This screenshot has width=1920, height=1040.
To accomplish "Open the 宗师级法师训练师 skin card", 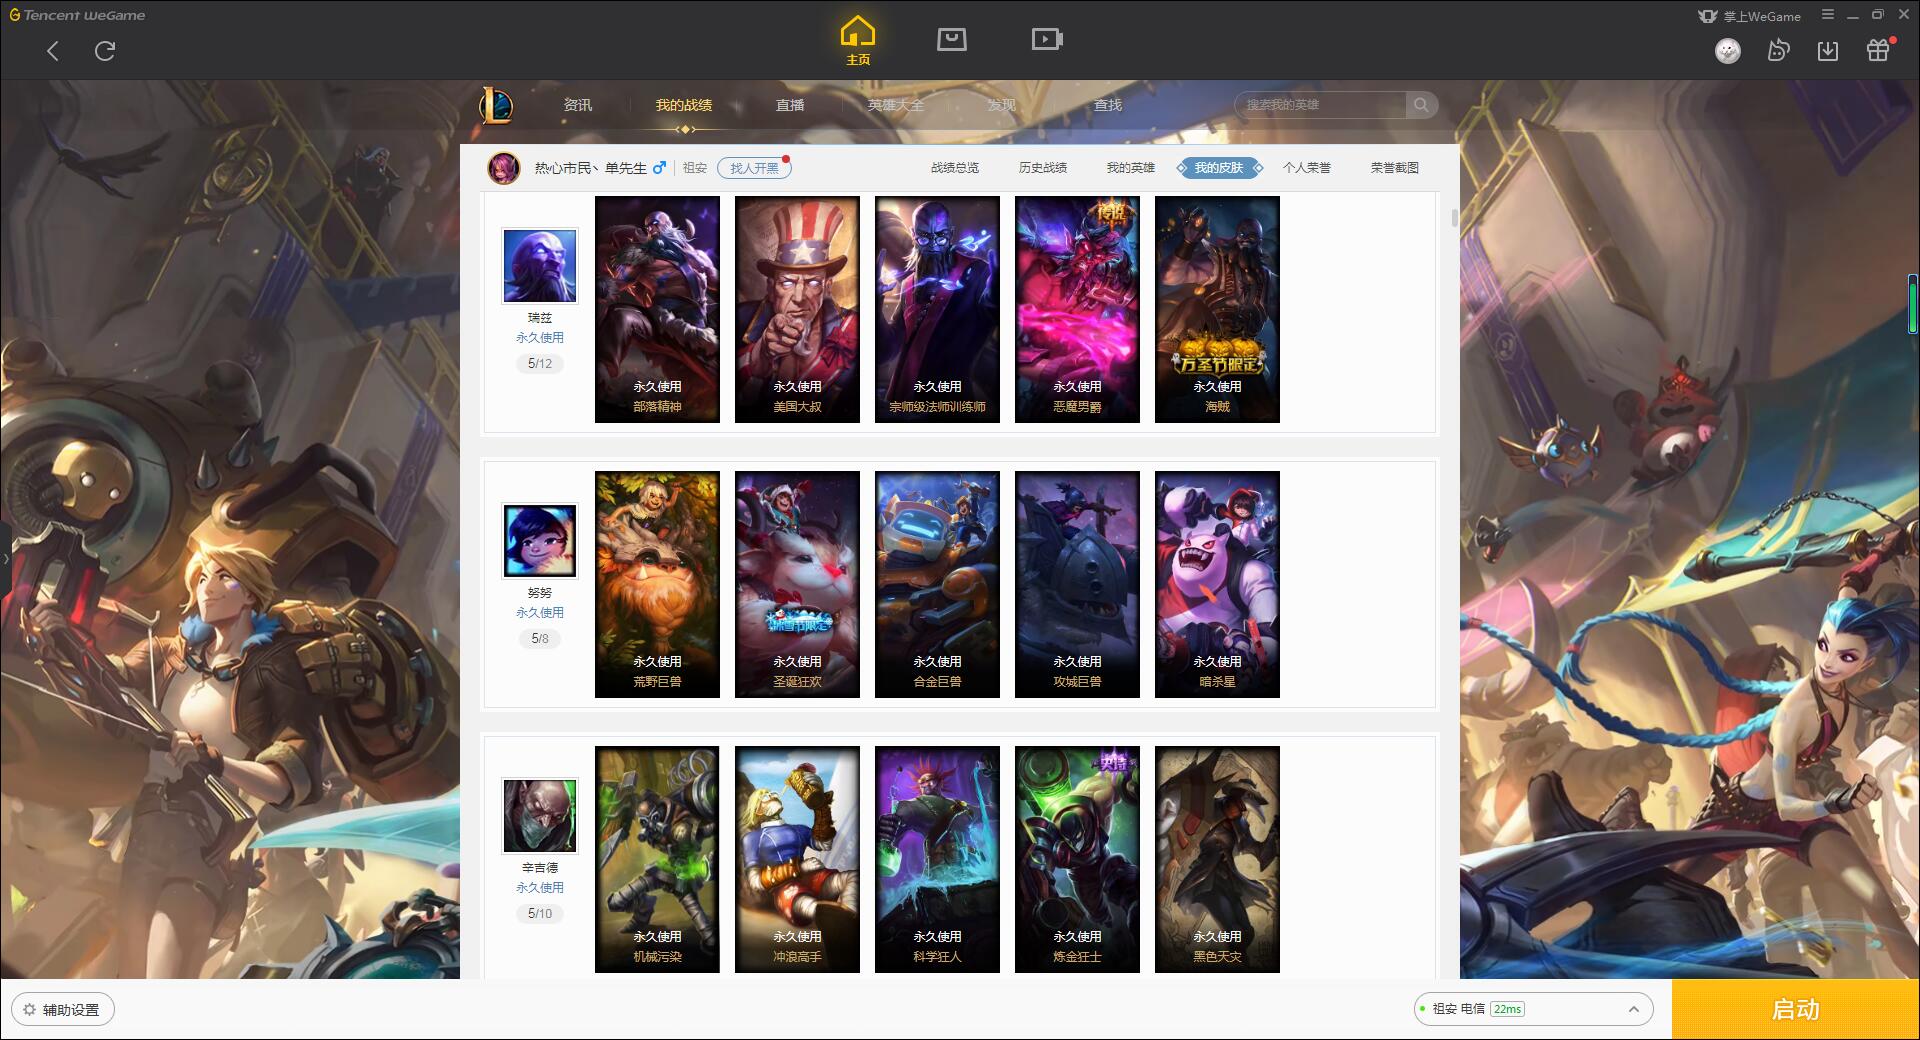I will (937, 309).
